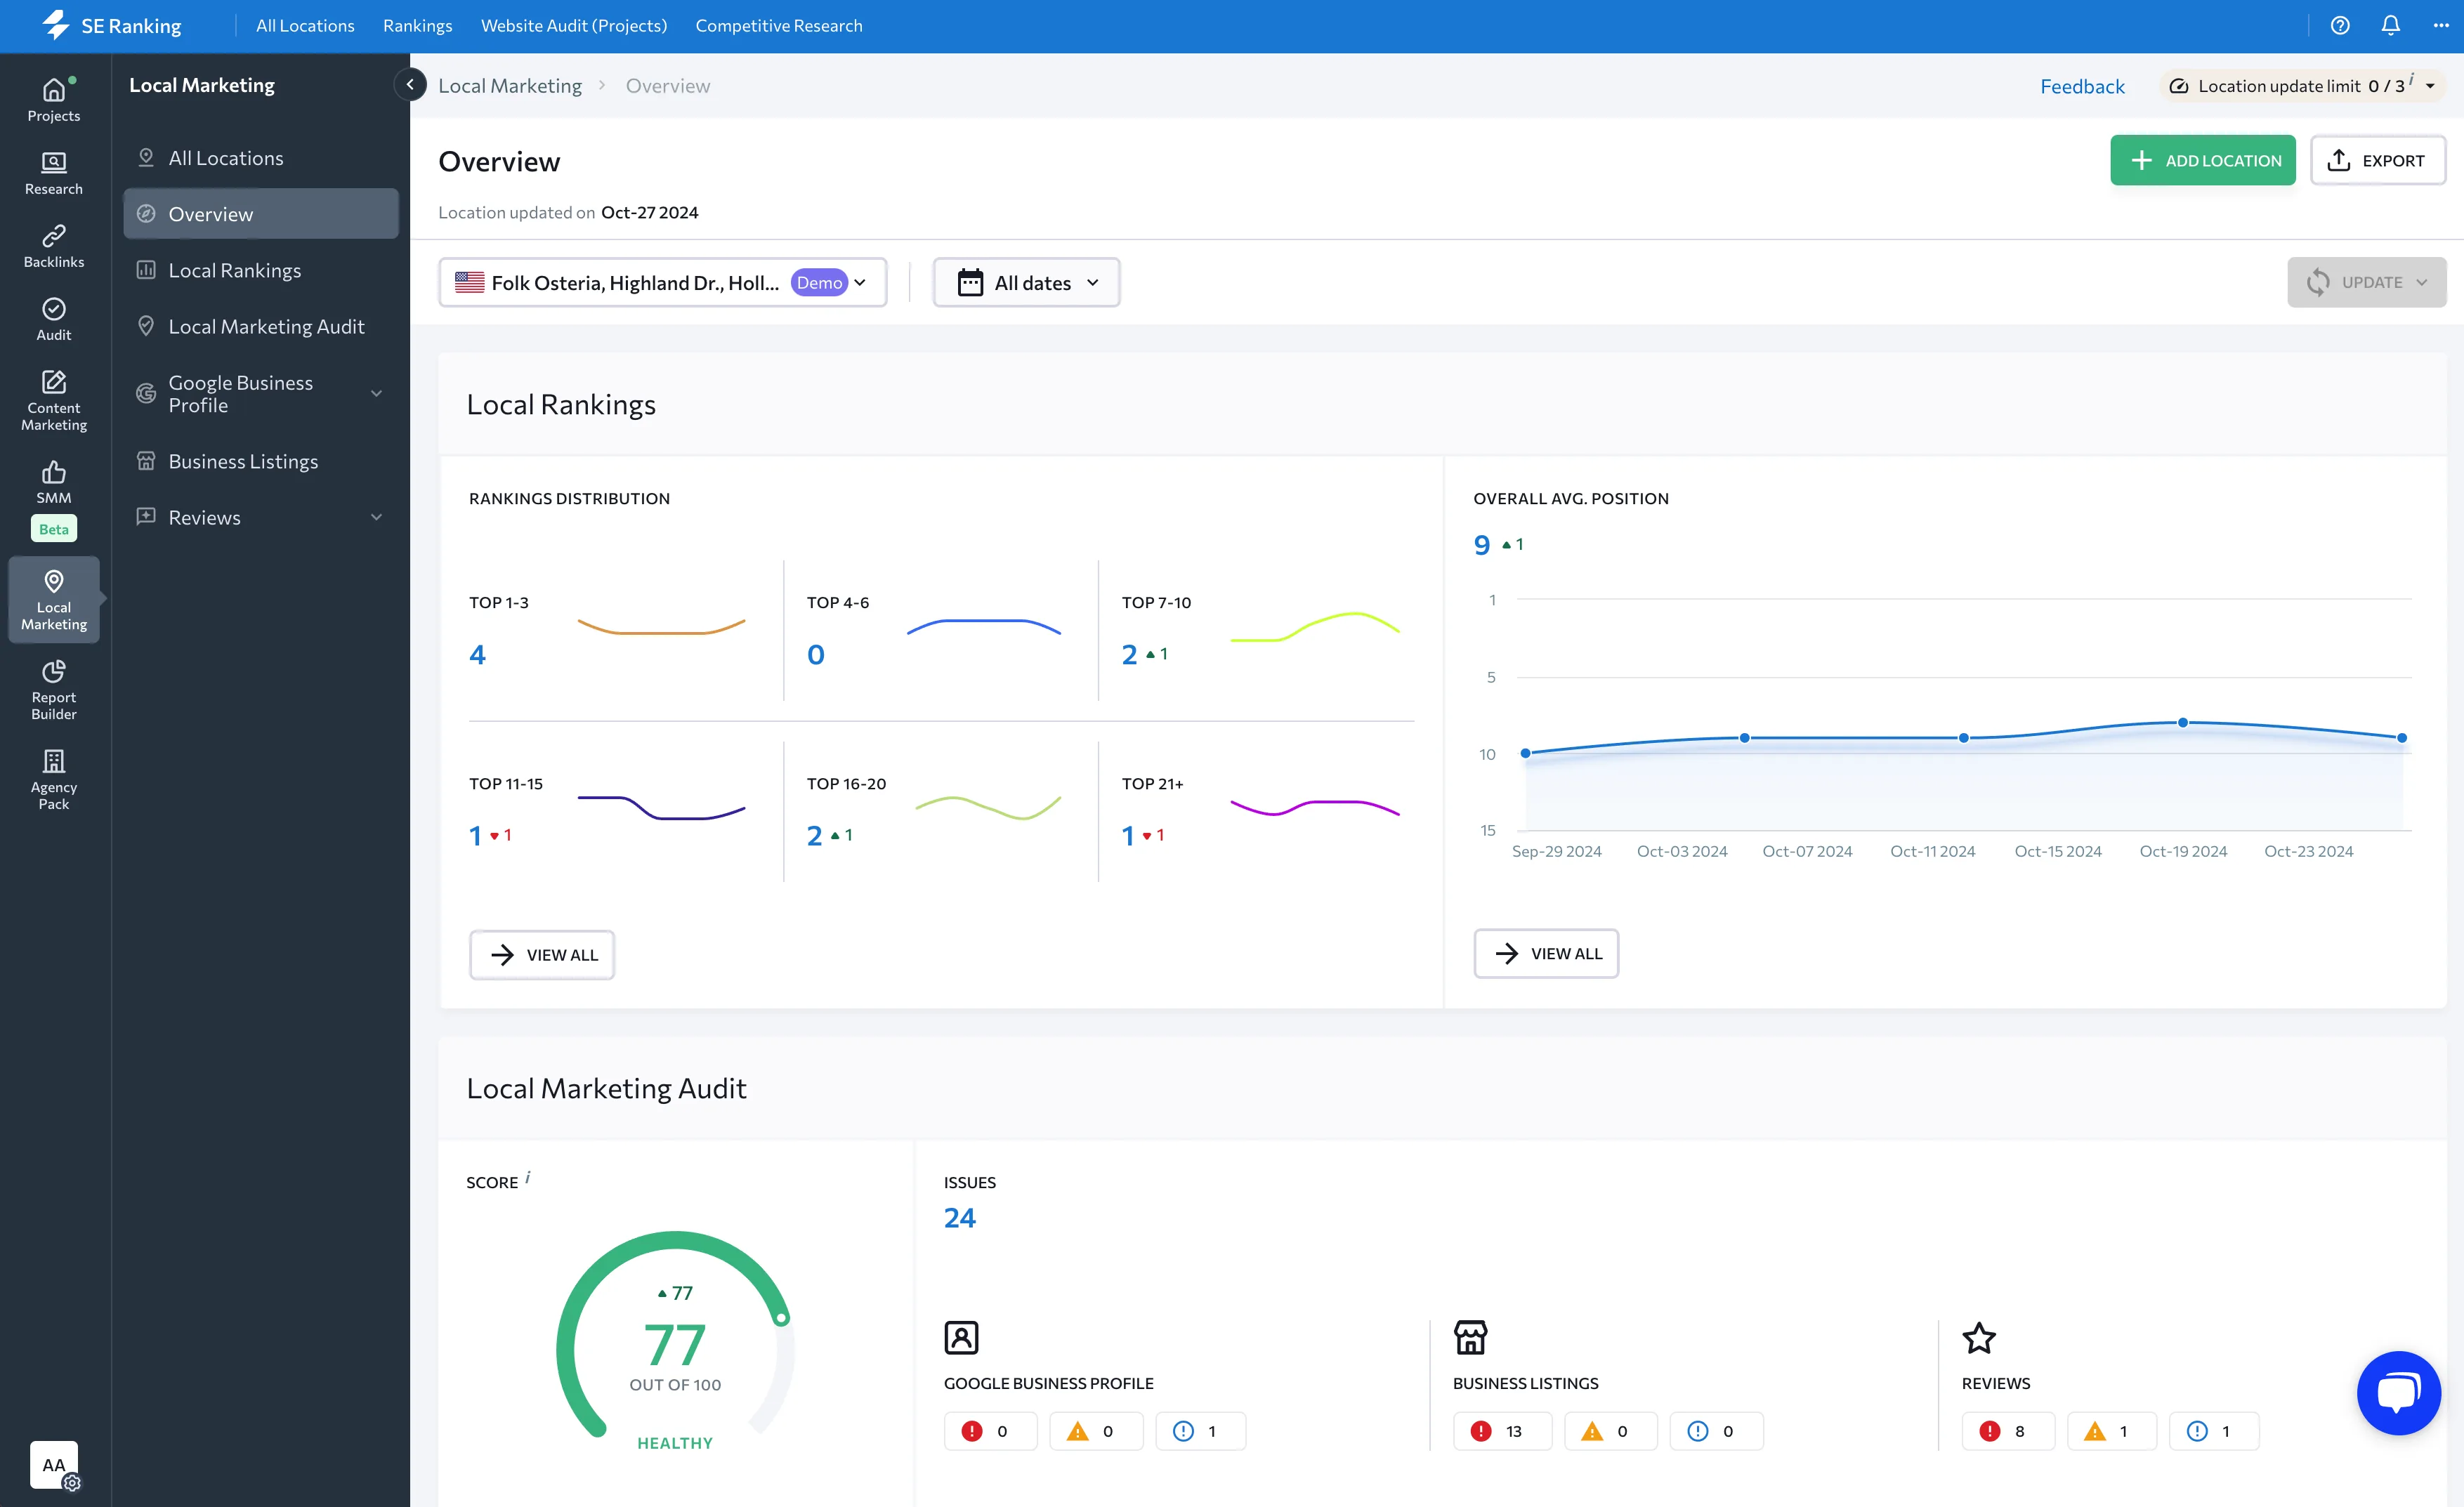Screen dimensions: 2464x1507
Task: Click the score gauge knob at 77
Action: point(782,1318)
